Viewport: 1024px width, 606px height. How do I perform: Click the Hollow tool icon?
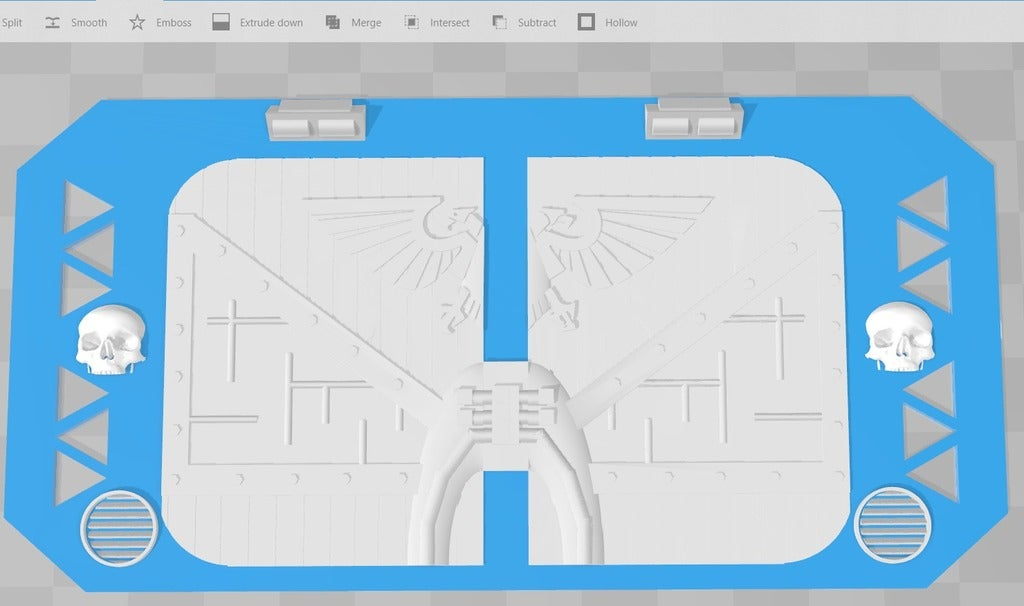[585, 21]
